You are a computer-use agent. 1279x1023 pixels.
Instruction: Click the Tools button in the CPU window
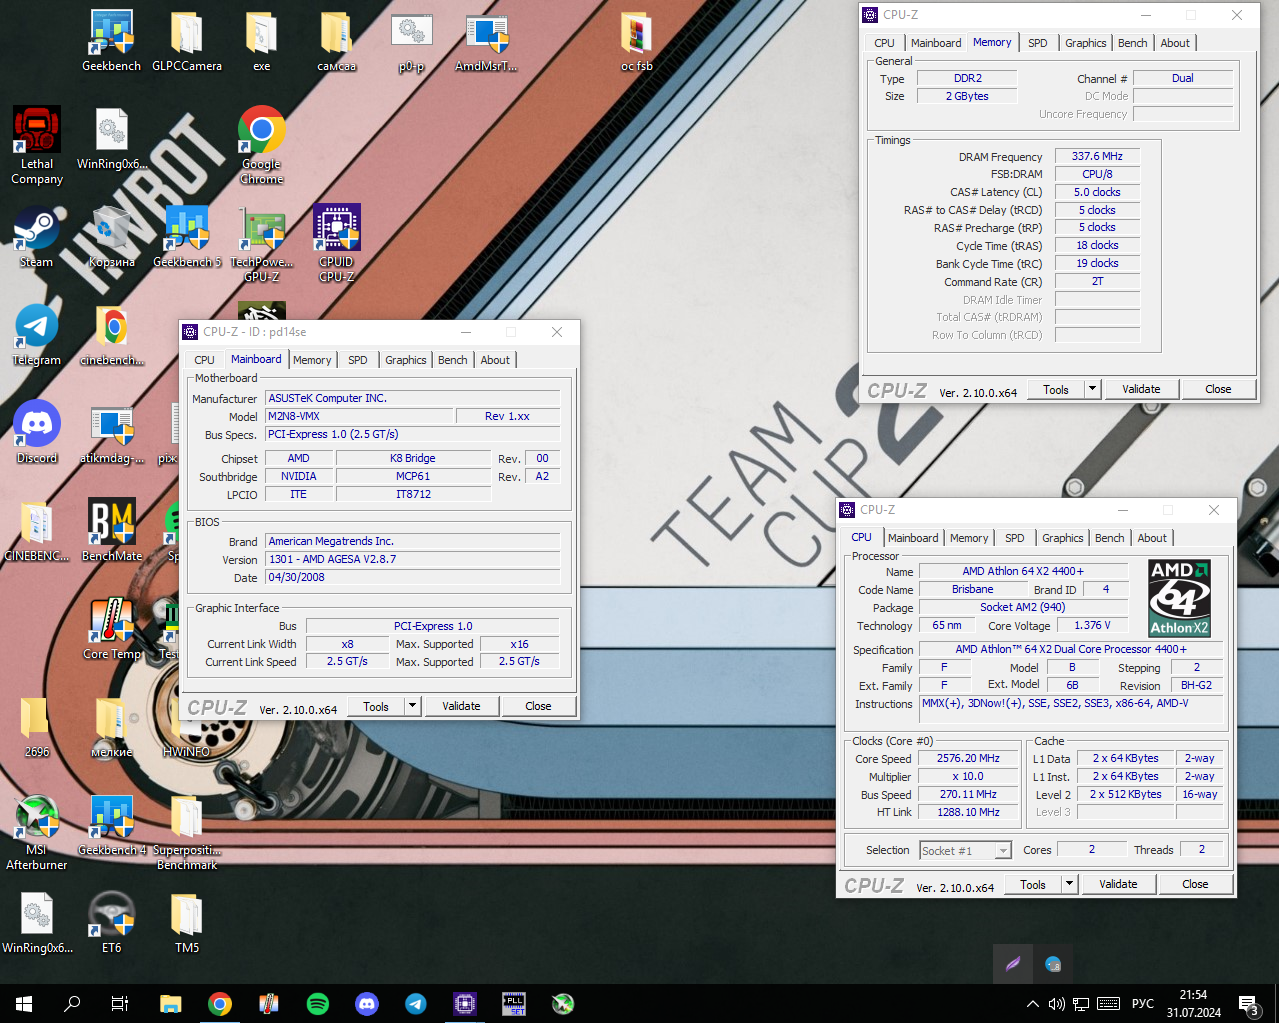[x=1033, y=884]
